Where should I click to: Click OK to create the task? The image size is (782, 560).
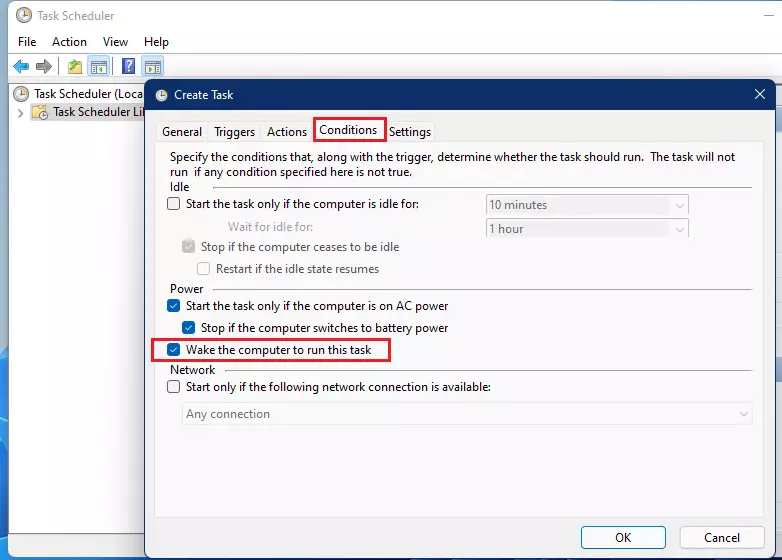coord(623,538)
